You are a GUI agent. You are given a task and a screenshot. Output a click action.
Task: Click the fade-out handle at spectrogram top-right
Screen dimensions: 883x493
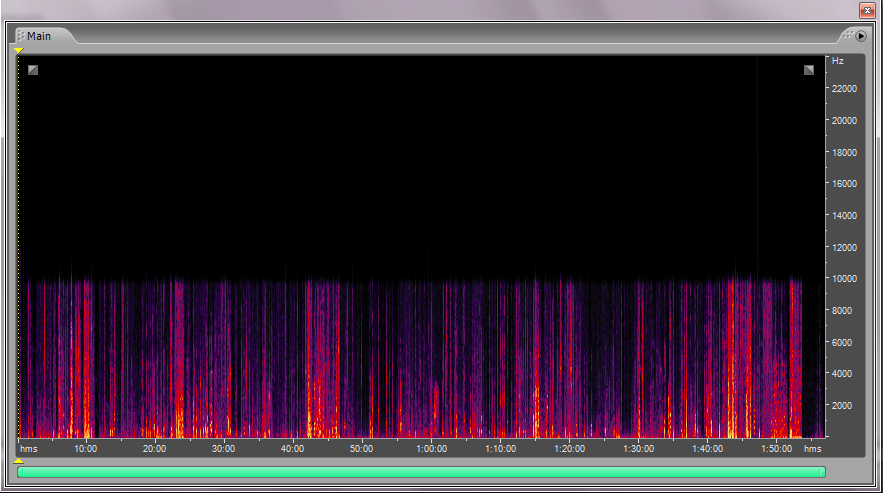point(809,70)
